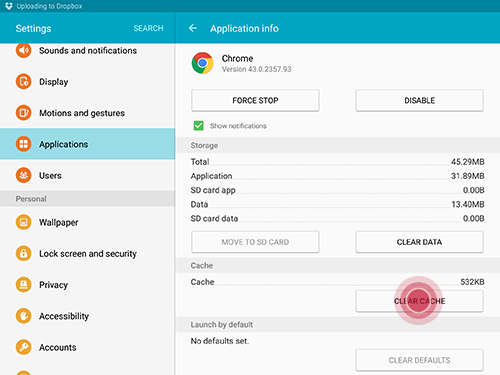
Task: Tap the No defaults set text
Action: (x=220, y=341)
